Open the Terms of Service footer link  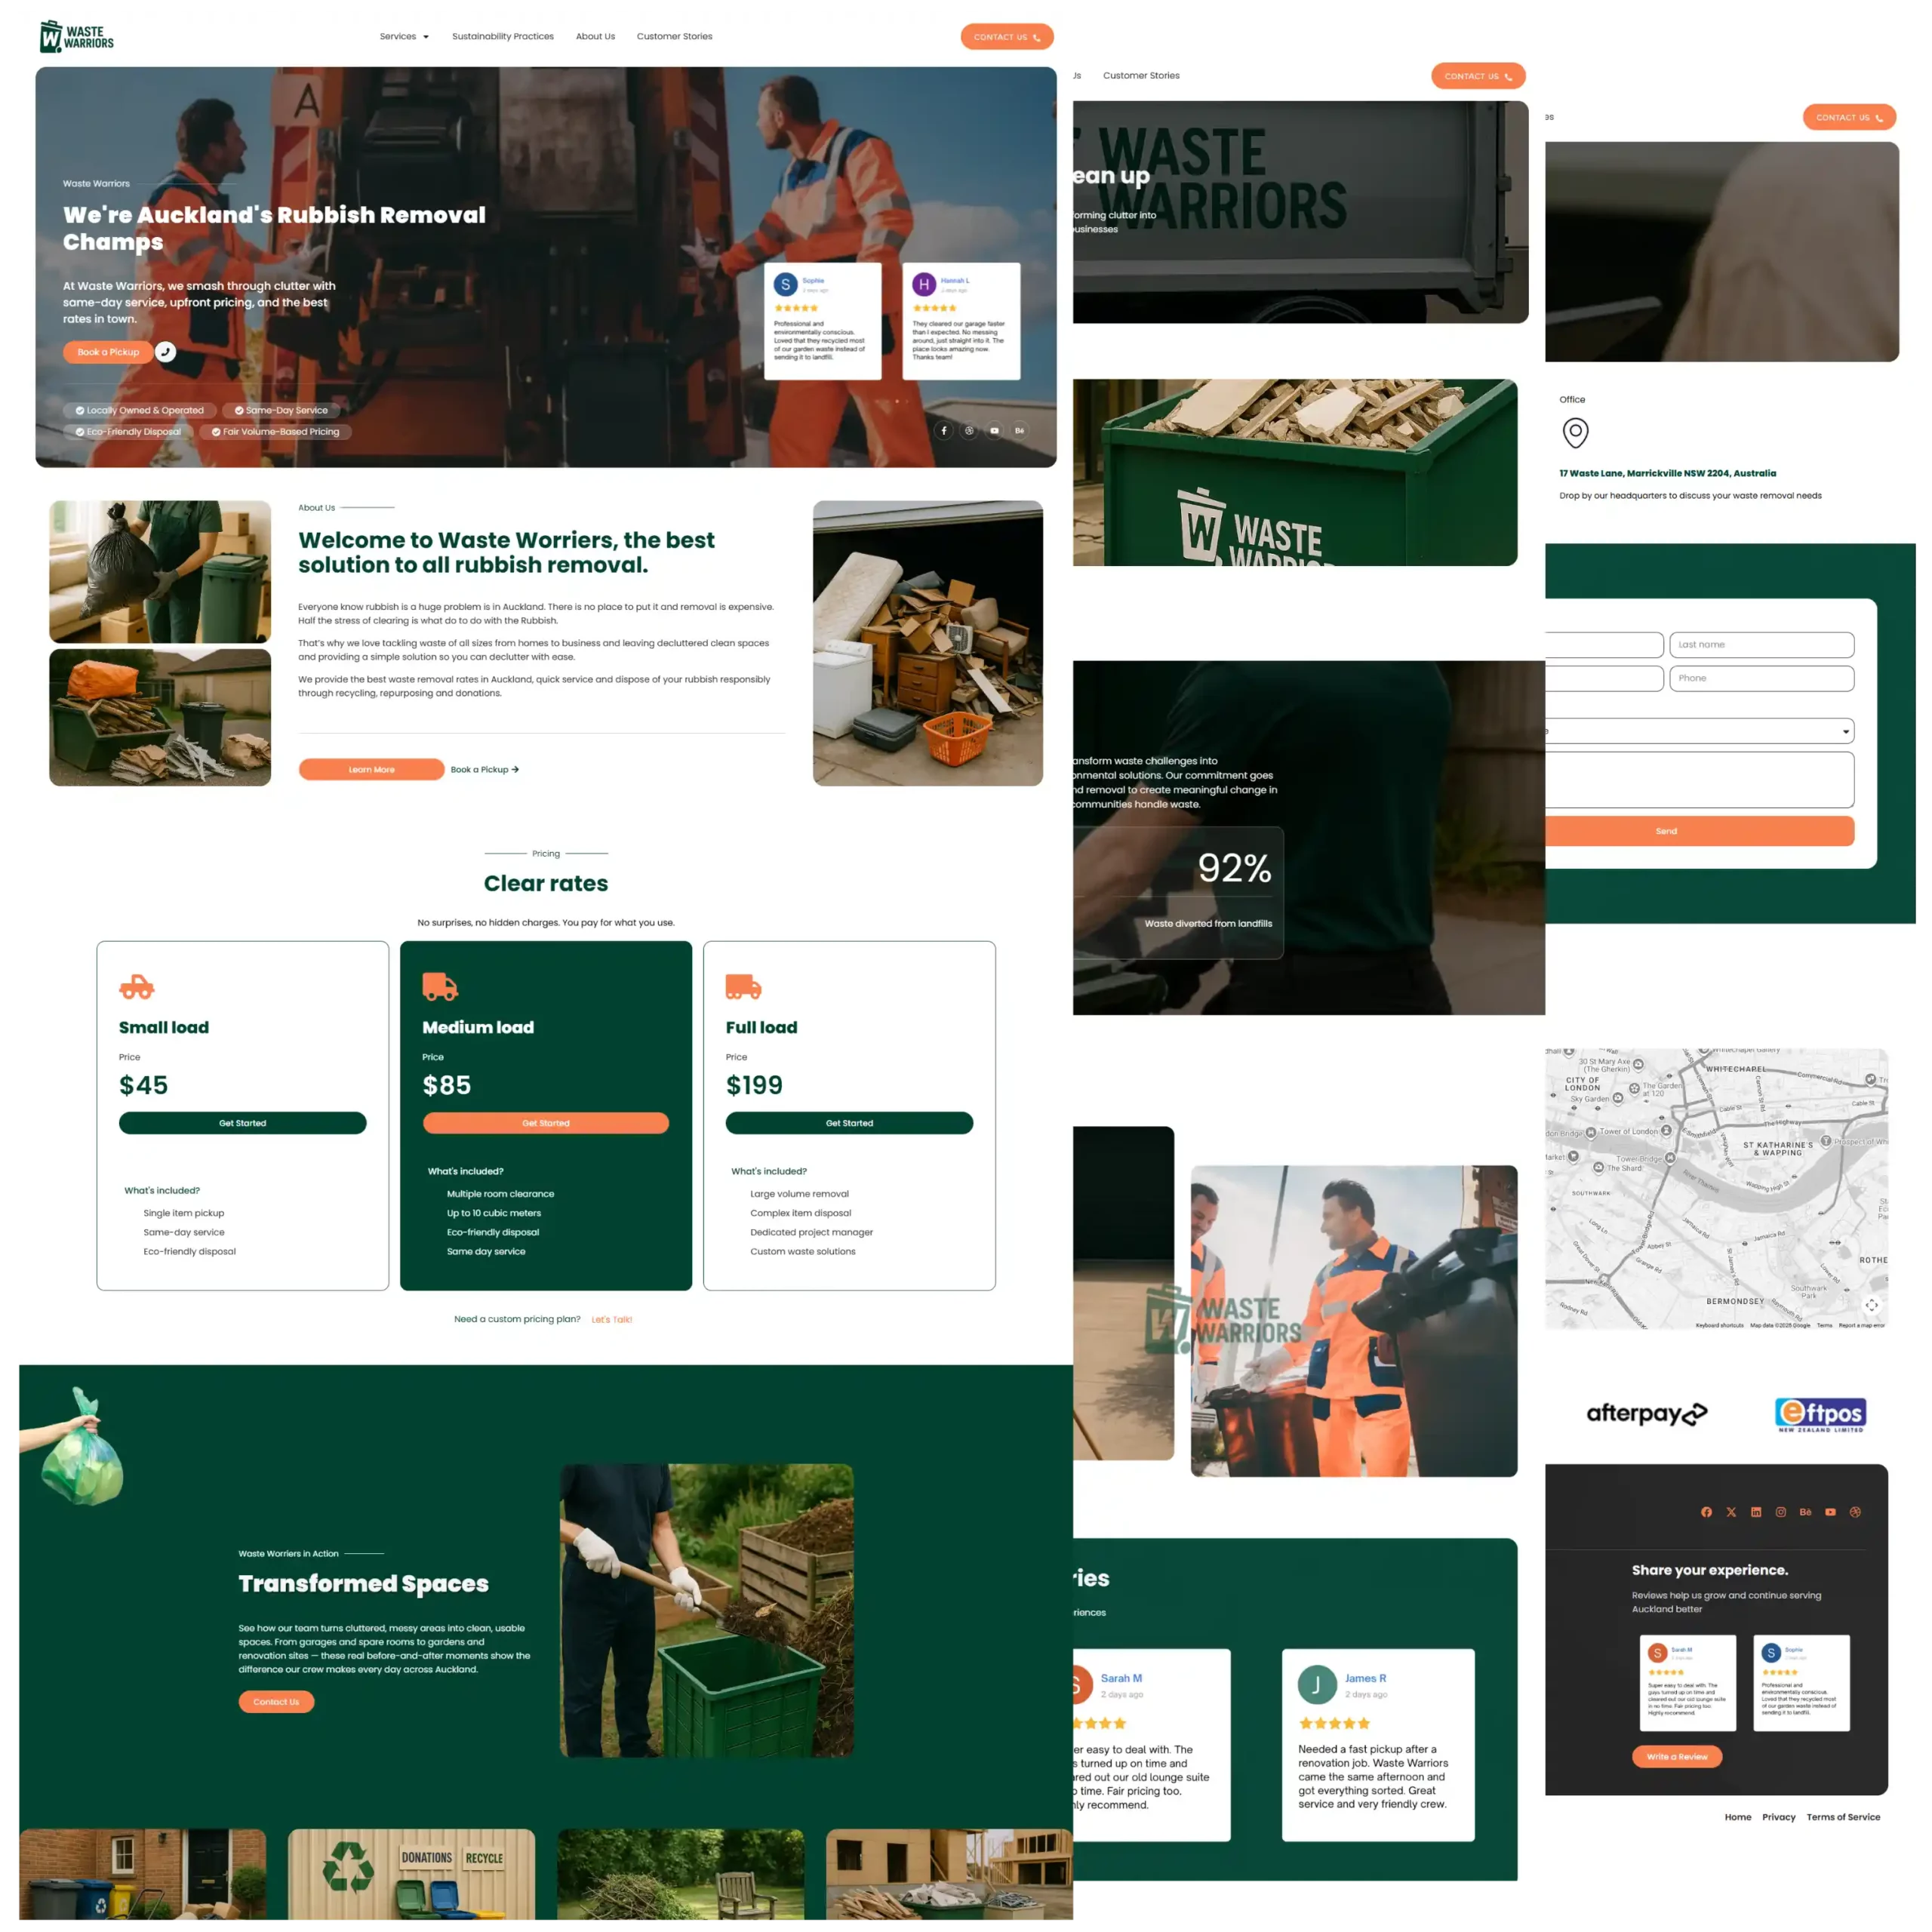coord(1843,1817)
